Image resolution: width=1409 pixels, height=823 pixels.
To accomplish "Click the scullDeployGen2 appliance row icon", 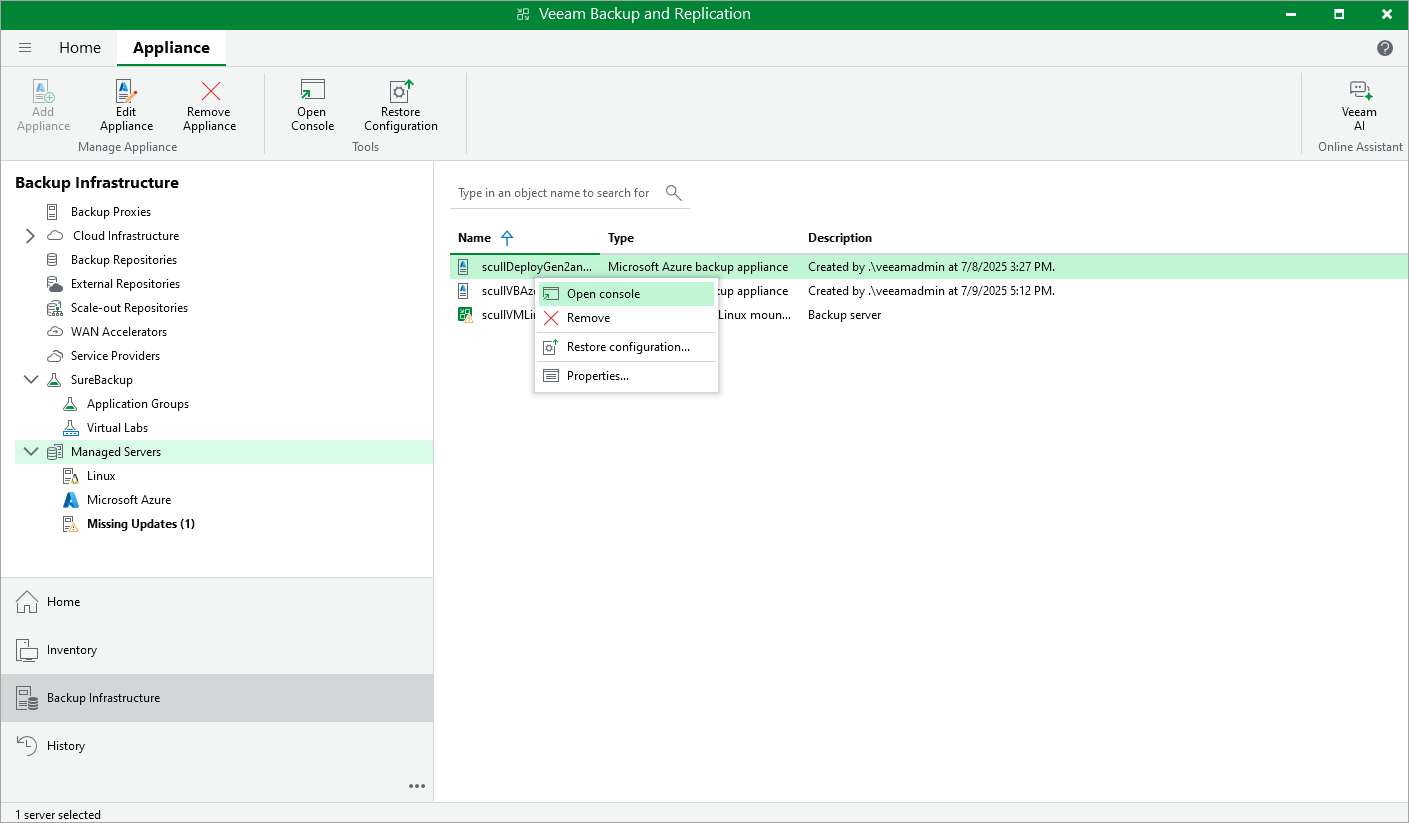I will click(x=463, y=267).
